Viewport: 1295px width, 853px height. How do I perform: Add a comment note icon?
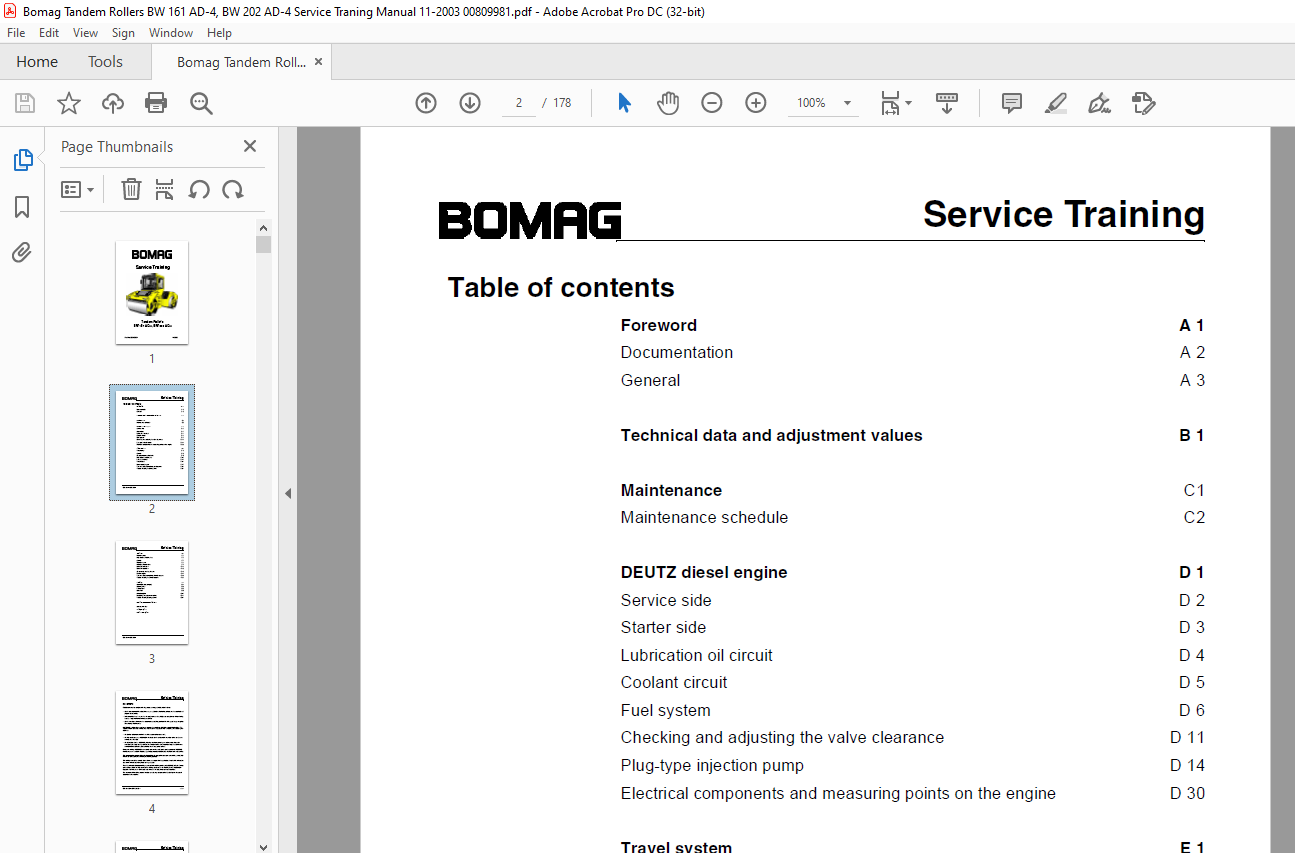[x=1012, y=103]
